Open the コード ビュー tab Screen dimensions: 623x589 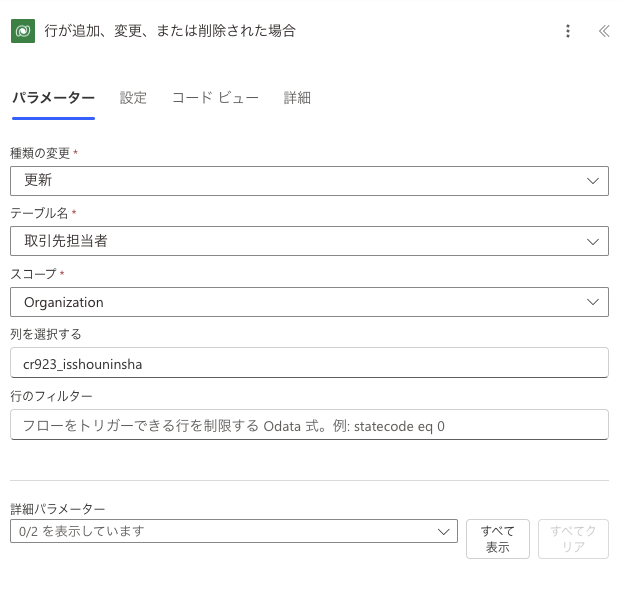point(215,98)
